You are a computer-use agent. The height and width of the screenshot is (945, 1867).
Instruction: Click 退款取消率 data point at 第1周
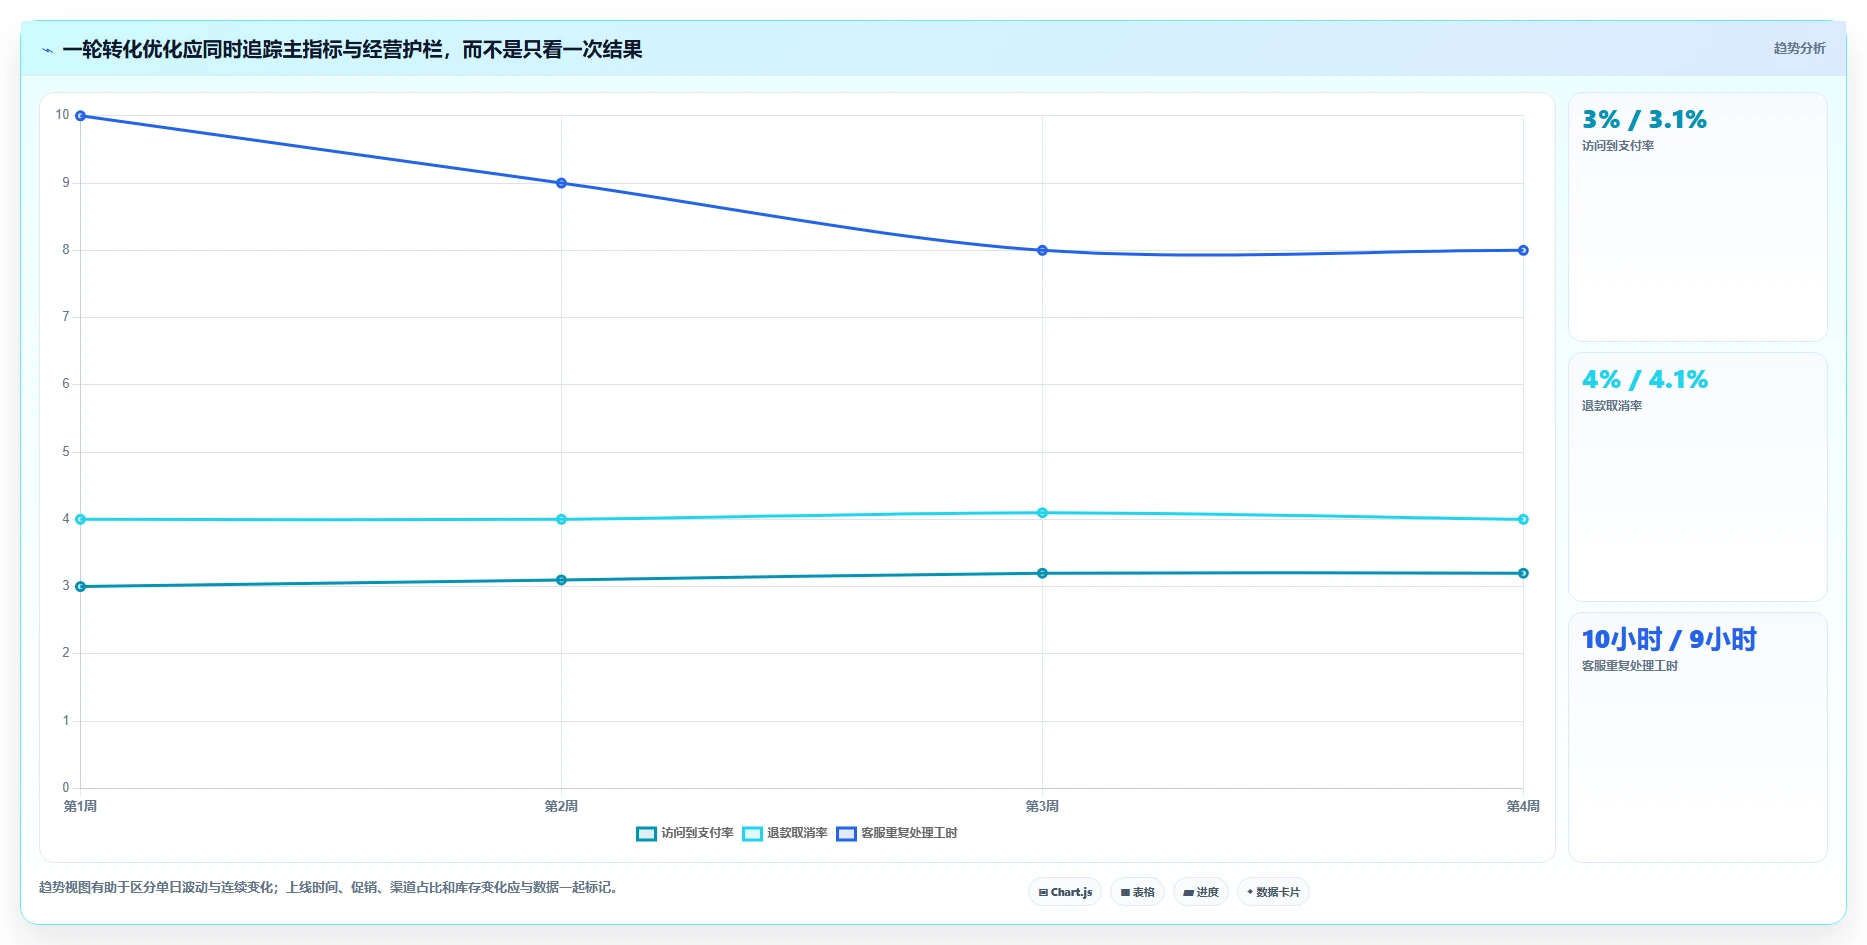(81, 519)
